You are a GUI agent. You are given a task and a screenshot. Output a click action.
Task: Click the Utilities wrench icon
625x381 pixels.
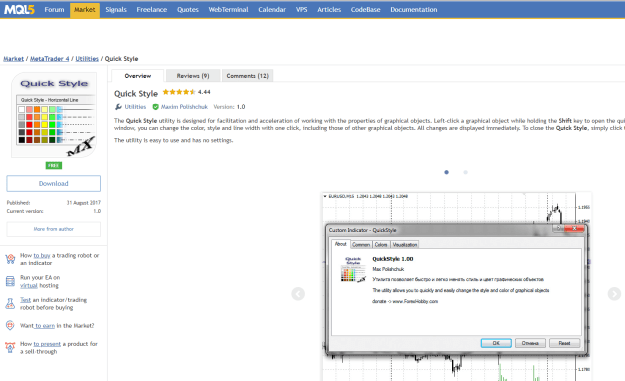[x=118, y=107]
